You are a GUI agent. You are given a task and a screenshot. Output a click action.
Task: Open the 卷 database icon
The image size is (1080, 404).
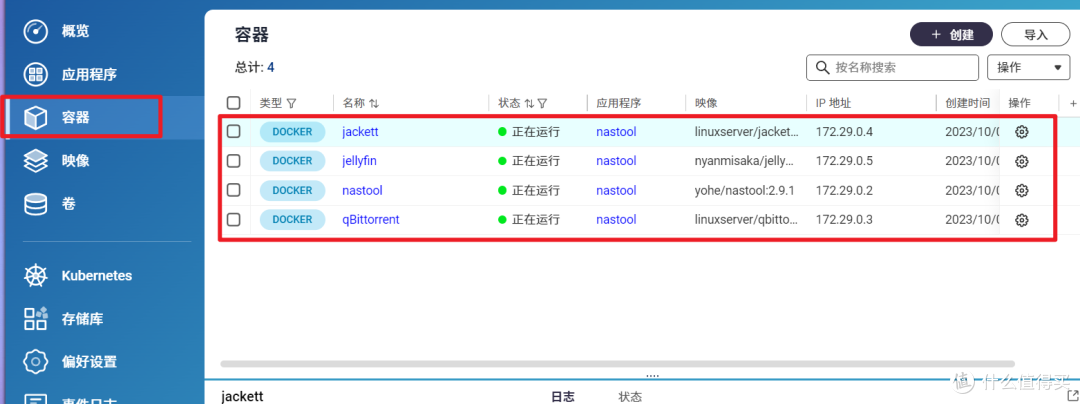pos(36,204)
